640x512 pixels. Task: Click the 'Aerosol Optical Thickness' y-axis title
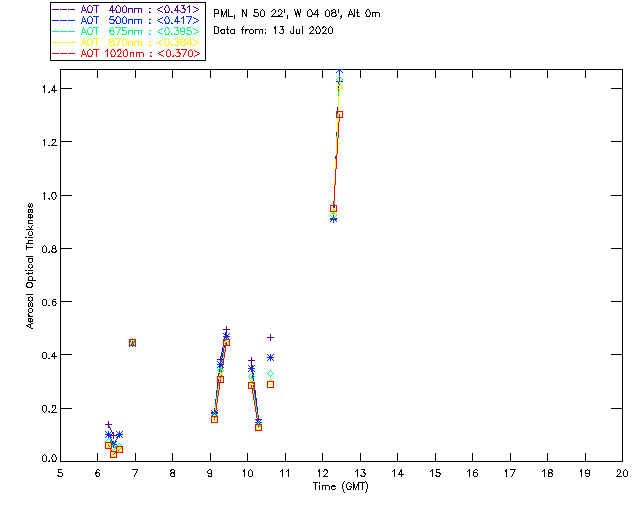30,266
